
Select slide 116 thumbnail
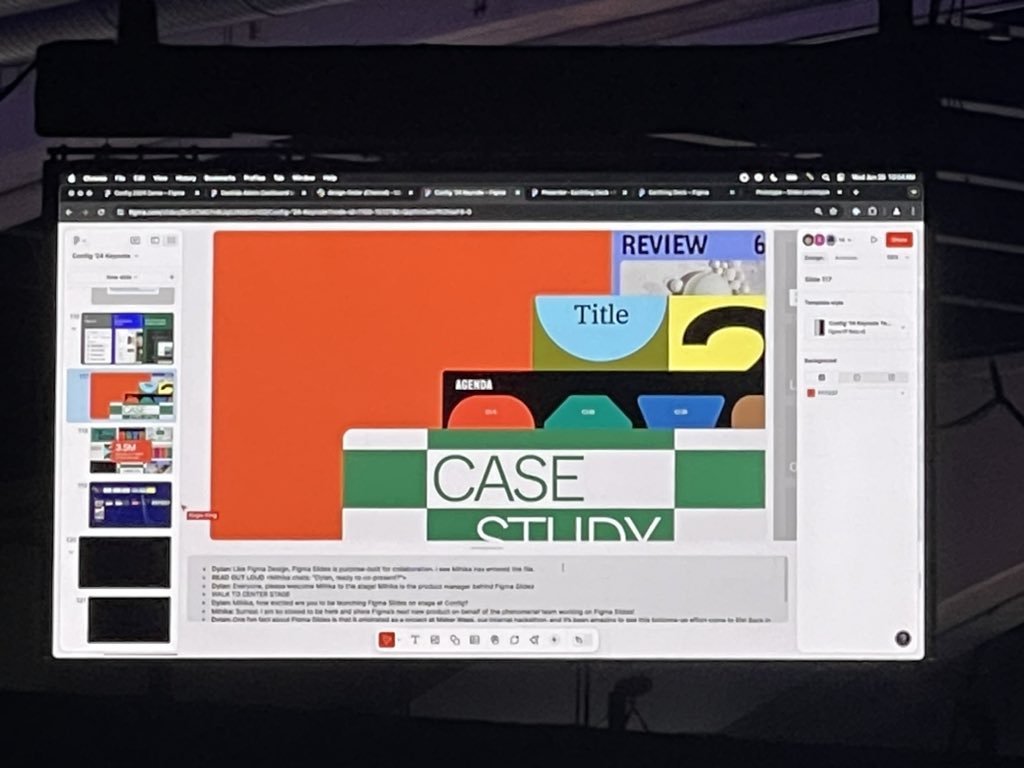[x=127, y=338]
